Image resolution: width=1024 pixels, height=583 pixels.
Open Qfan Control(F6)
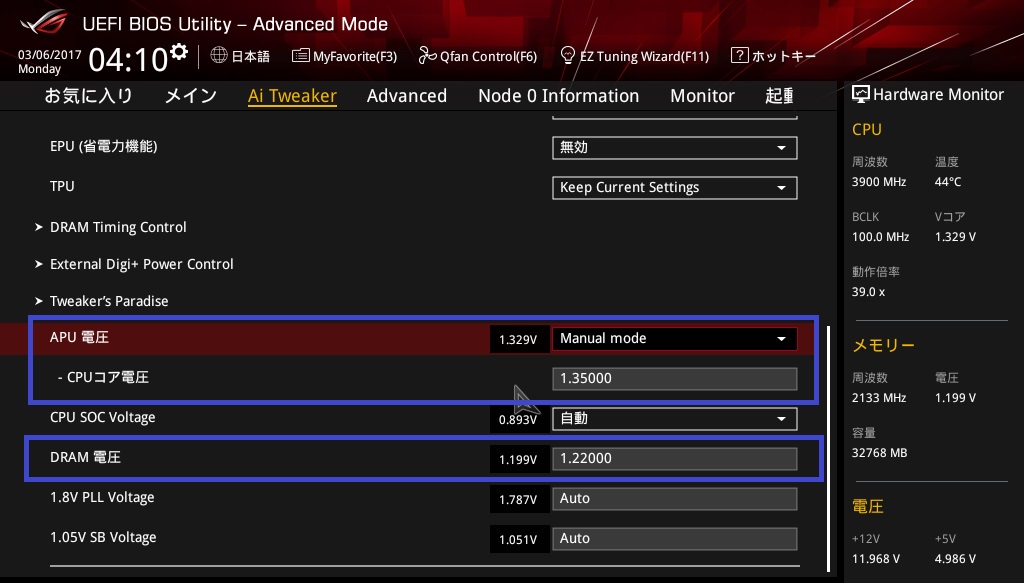click(488, 56)
